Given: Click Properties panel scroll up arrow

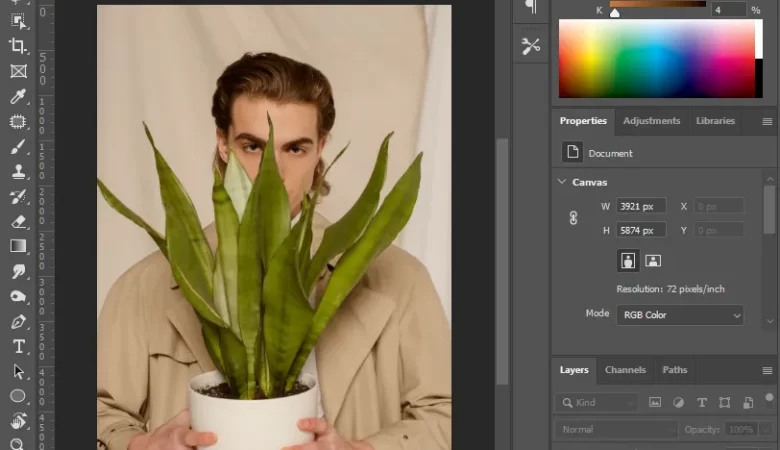Looking at the screenshot, I should click(x=770, y=179).
